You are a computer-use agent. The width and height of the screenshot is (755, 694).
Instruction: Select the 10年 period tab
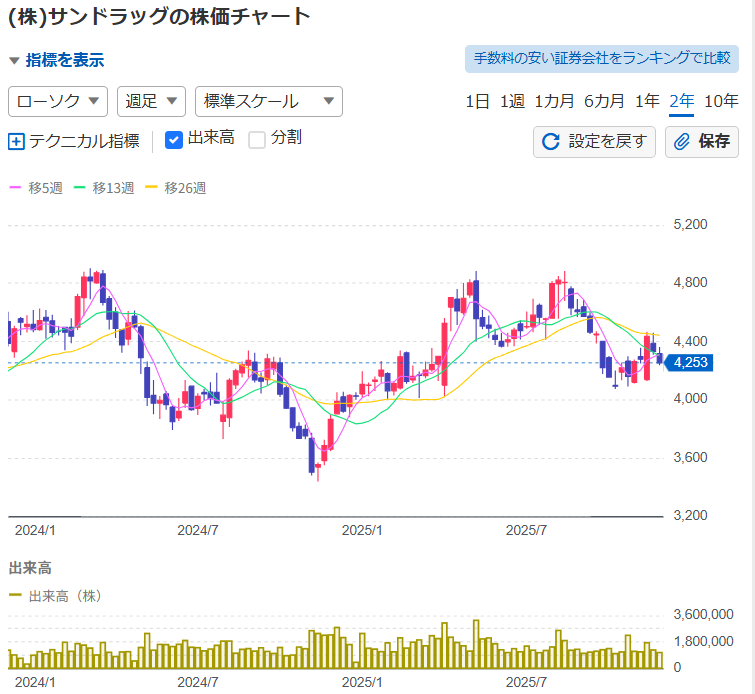tap(721, 101)
